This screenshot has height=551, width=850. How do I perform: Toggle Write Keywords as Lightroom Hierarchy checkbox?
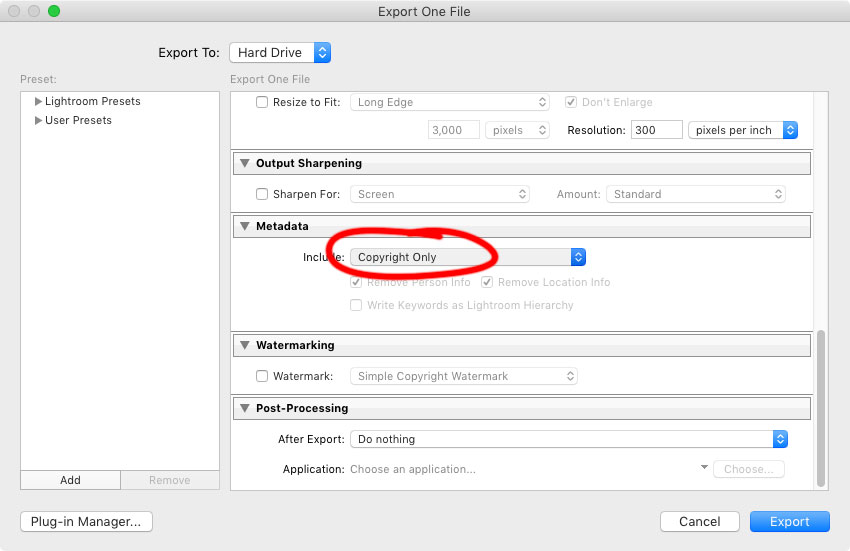tap(356, 305)
